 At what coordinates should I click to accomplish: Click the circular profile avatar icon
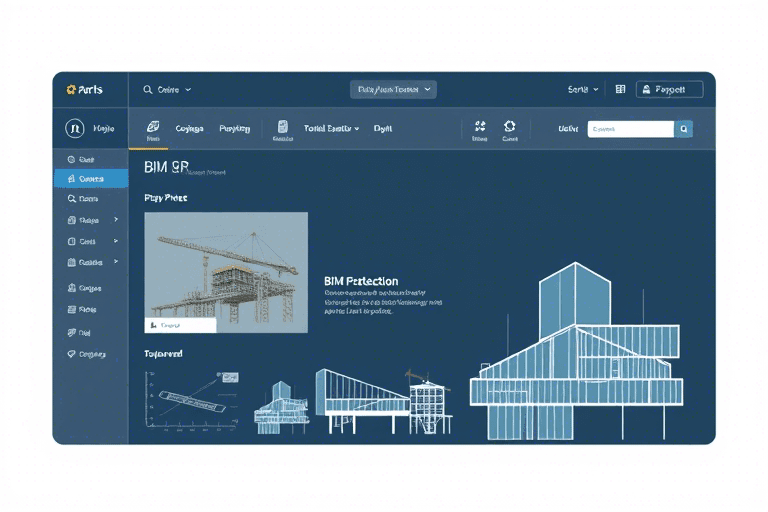(73, 128)
